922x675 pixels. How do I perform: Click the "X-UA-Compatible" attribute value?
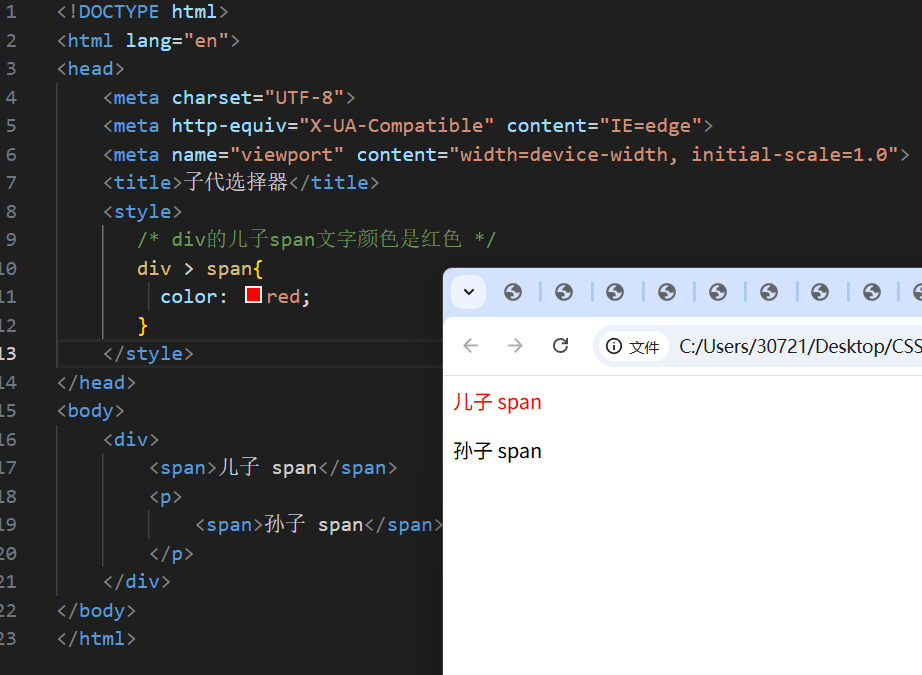[x=396, y=126]
